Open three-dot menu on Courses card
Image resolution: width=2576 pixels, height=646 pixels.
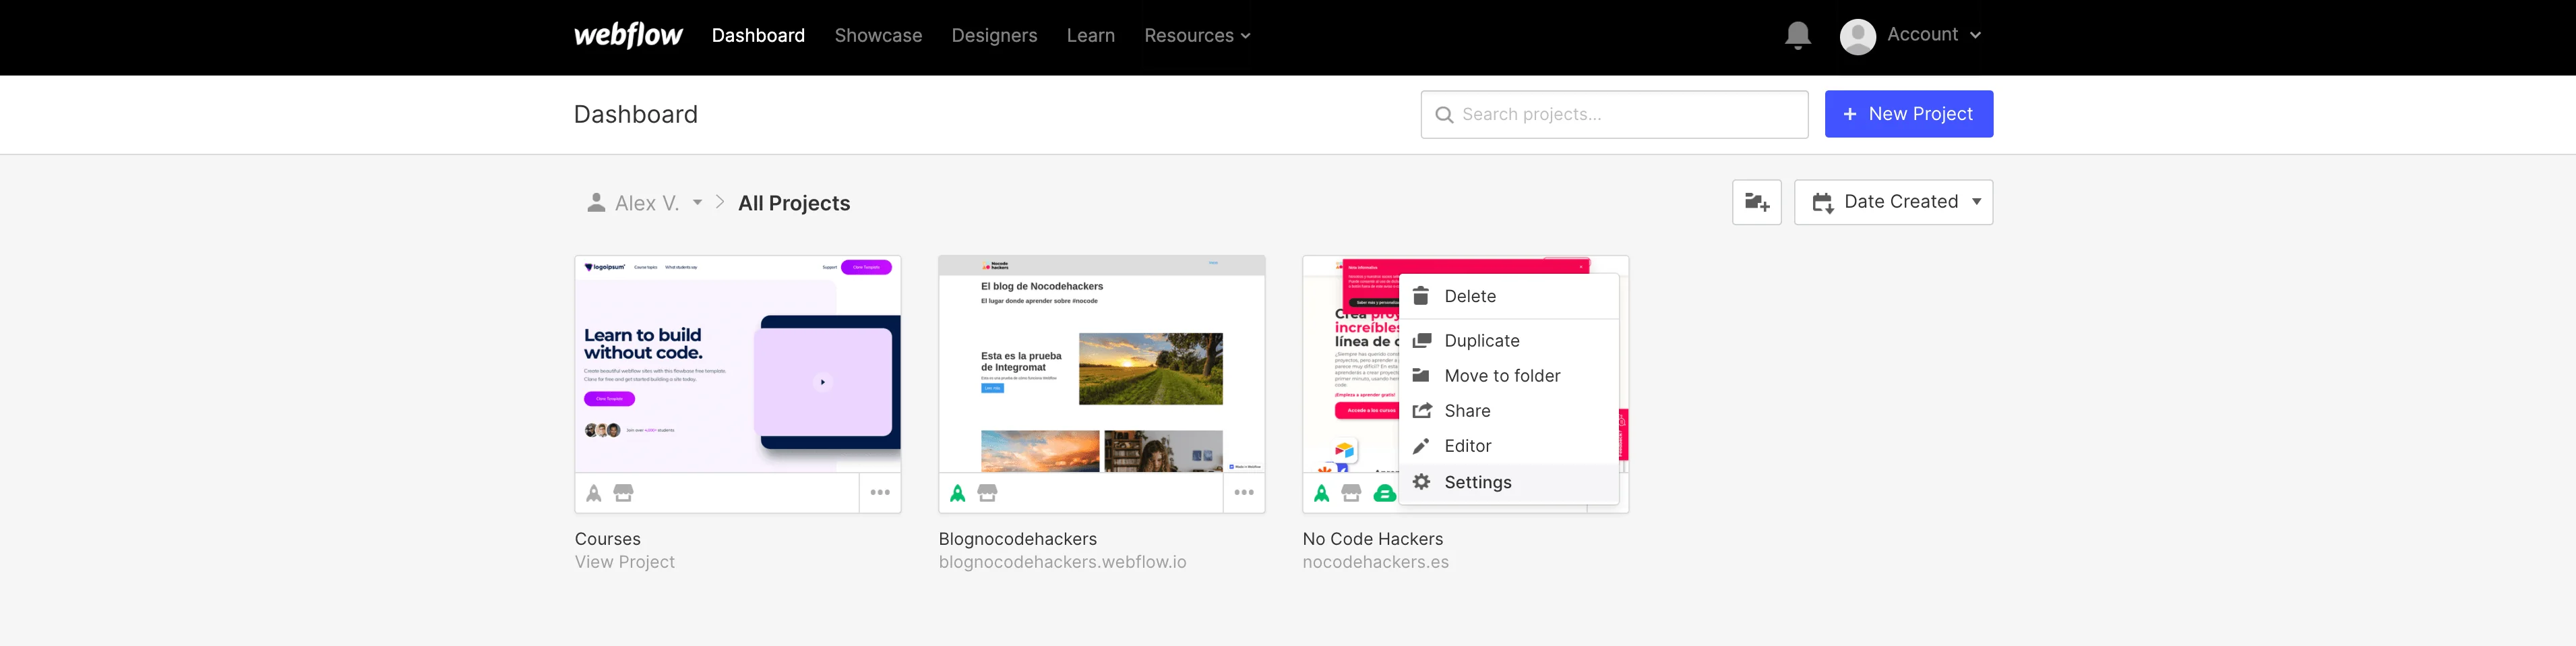(x=880, y=493)
